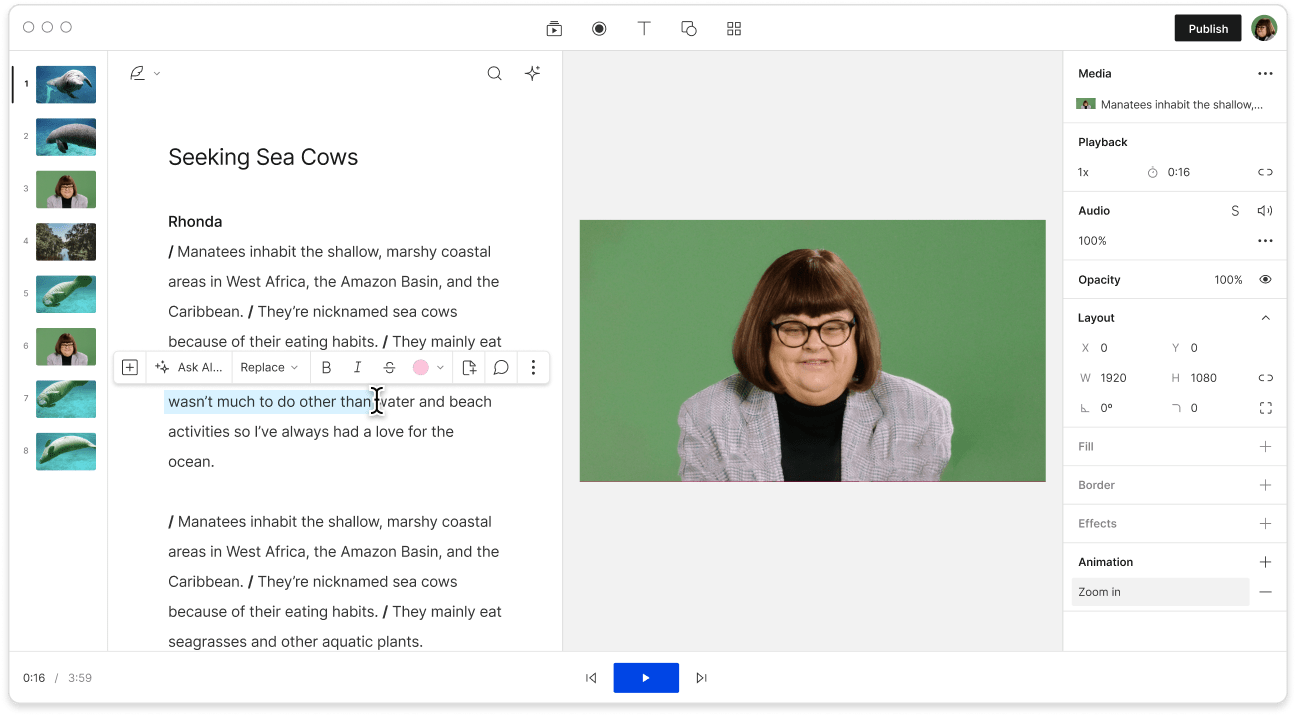Screen dimensions: 1296x716
Task: Select scene 4 thumbnail in the sidebar
Action: (65, 241)
